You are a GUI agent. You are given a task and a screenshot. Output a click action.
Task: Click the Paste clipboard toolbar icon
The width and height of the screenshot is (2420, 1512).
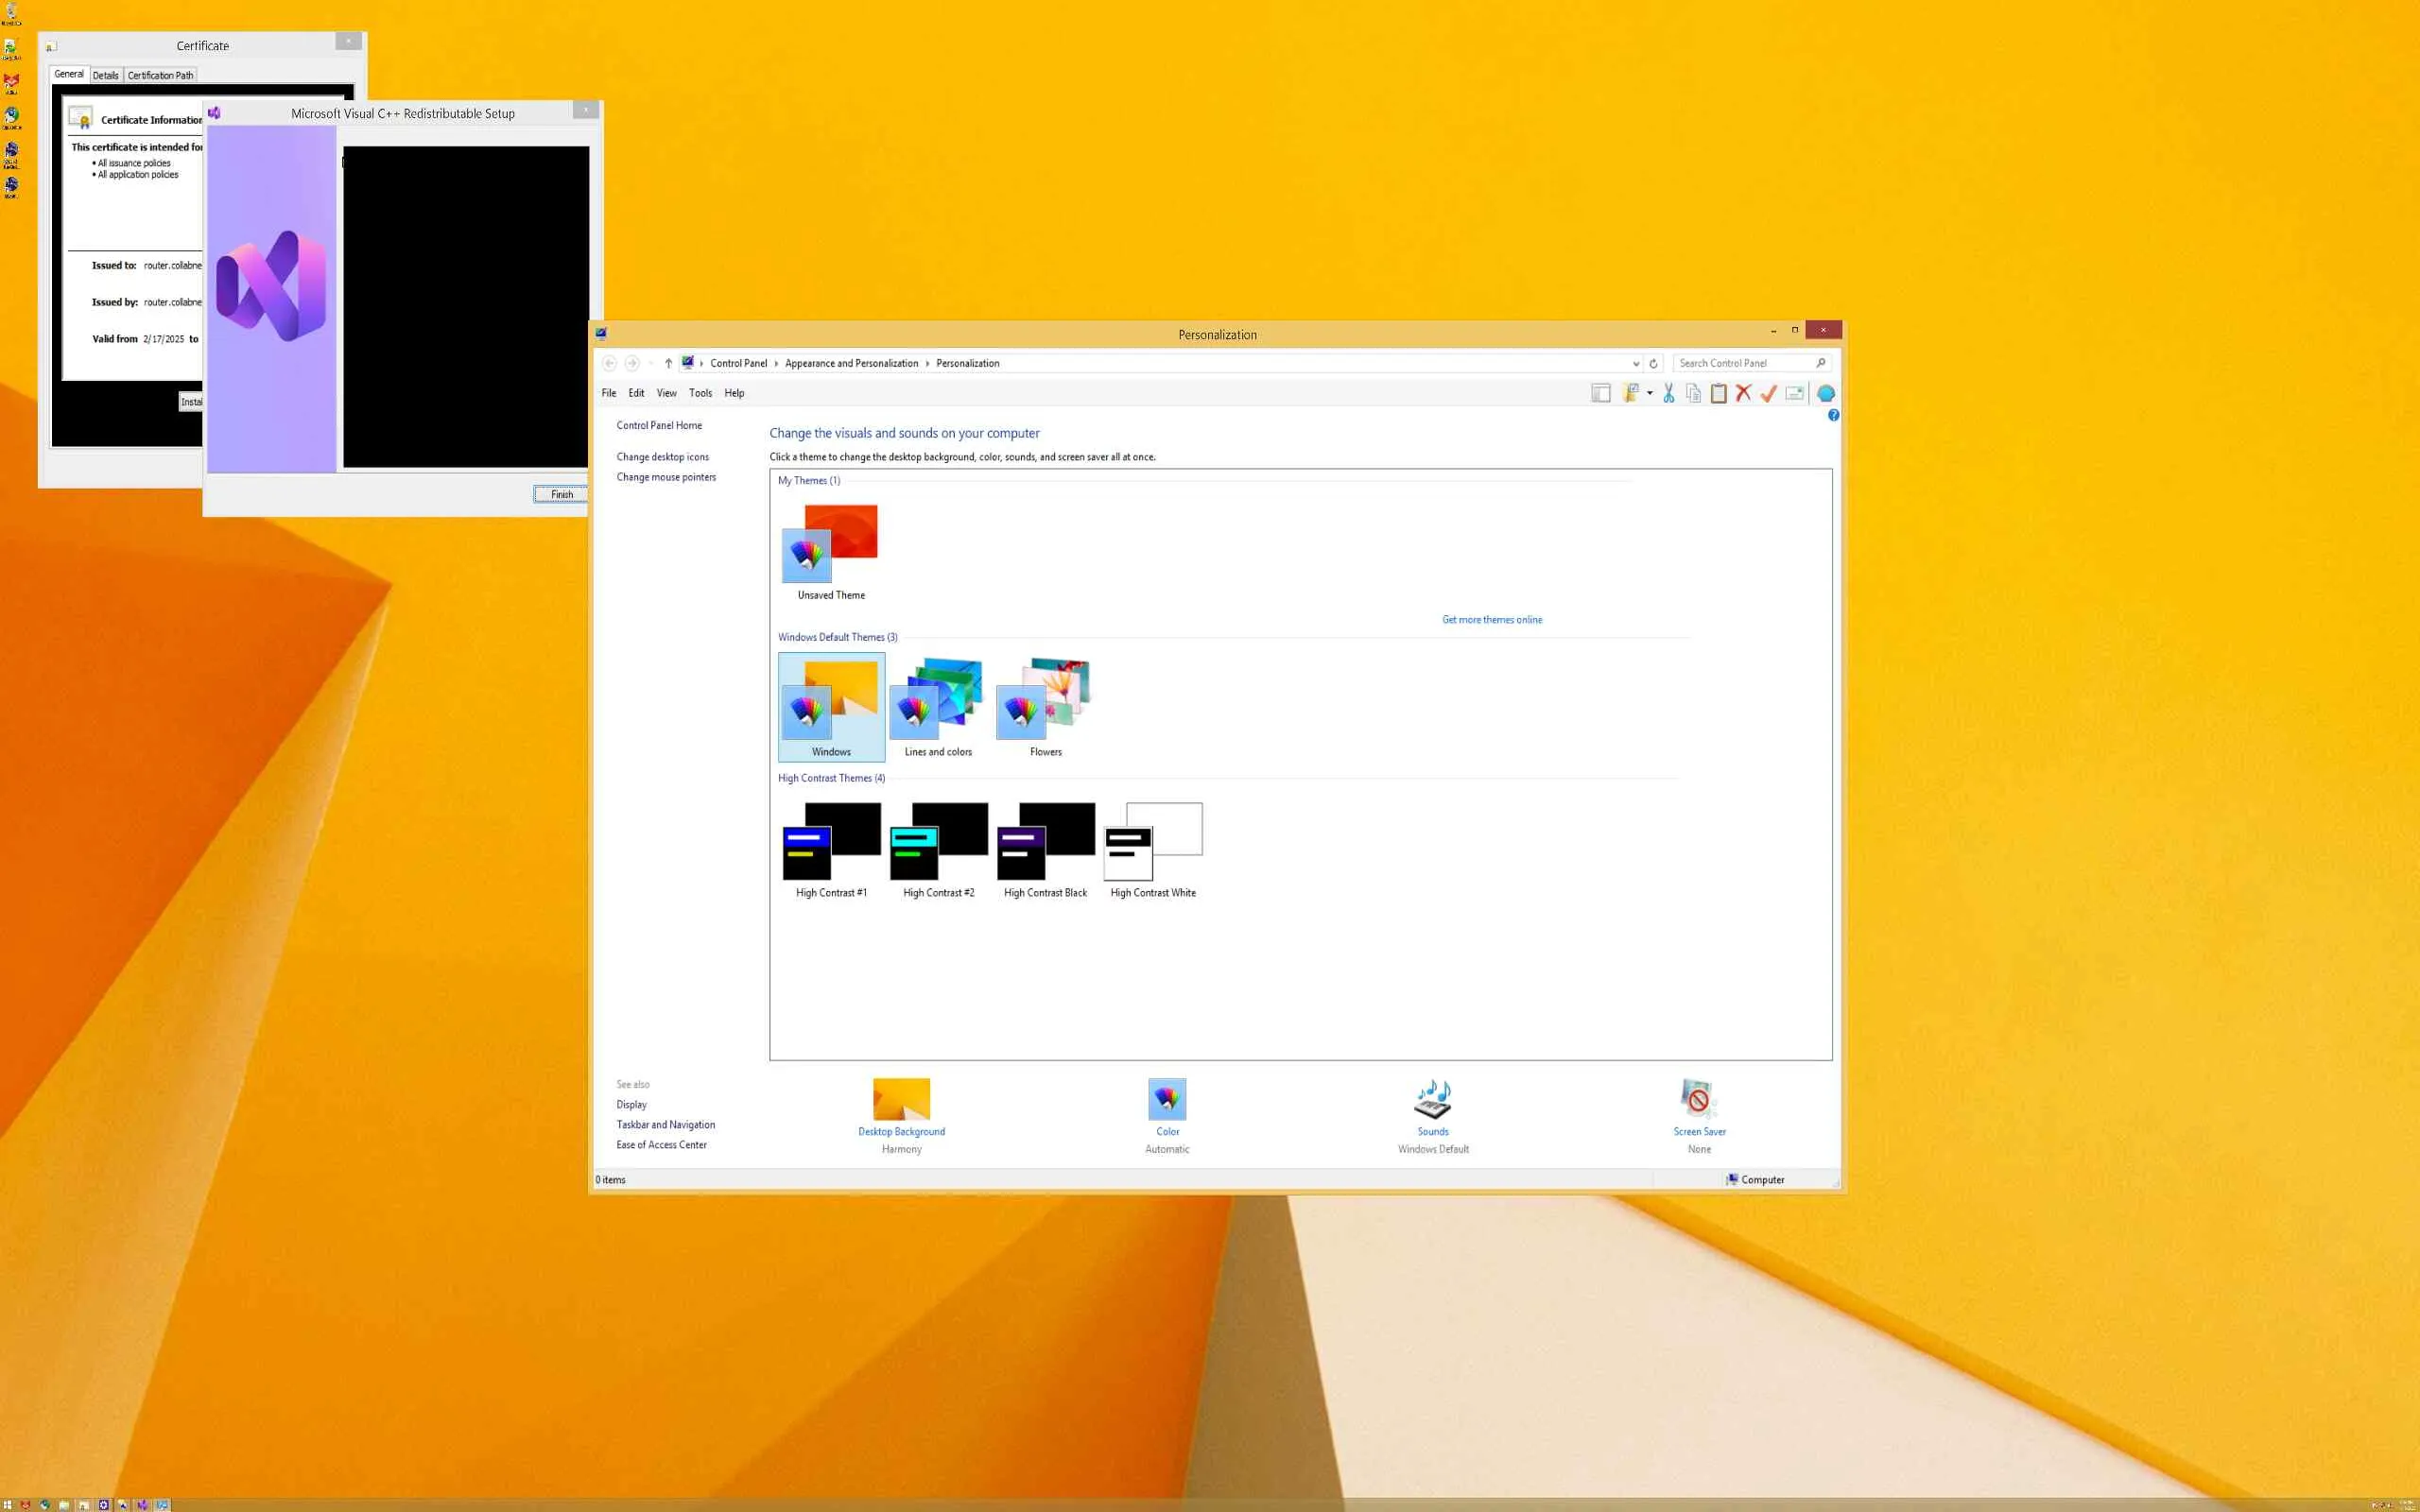click(1718, 393)
